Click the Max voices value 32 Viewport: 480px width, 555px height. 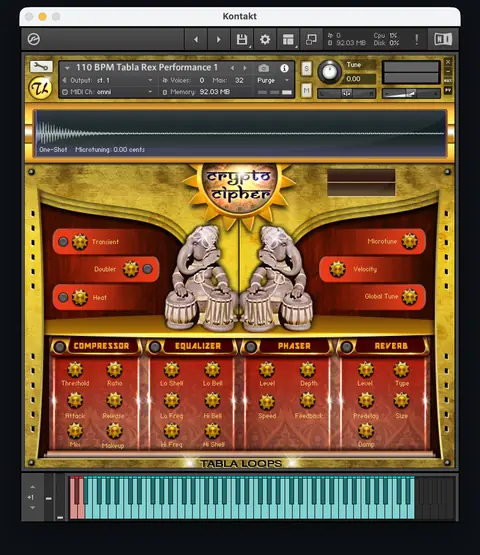tap(239, 80)
